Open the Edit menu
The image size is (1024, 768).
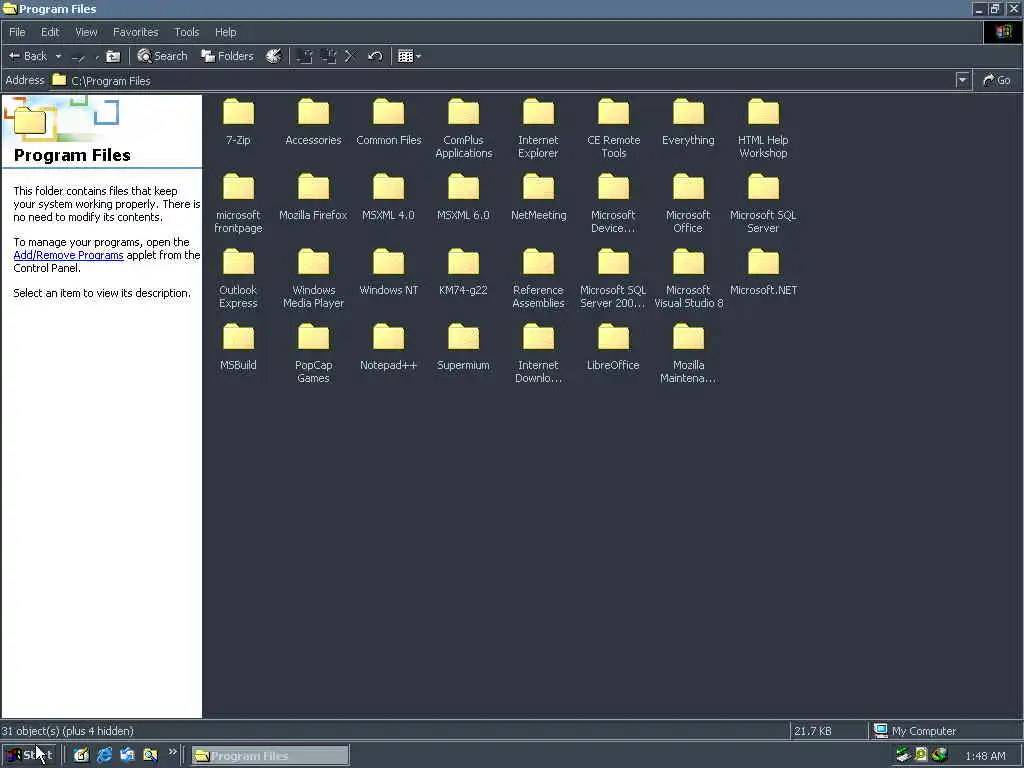(50, 32)
